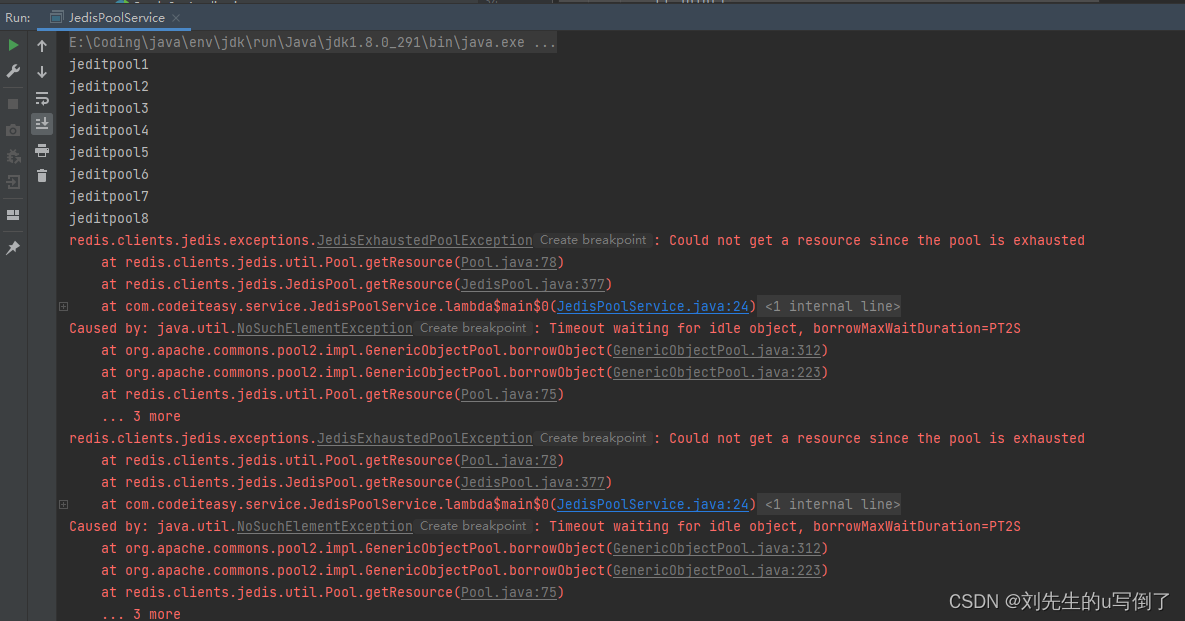This screenshot has height=621, width=1185.
Task: Open GenericObjectPool.java:223 link in the upper trace
Action: click(x=716, y=372)
